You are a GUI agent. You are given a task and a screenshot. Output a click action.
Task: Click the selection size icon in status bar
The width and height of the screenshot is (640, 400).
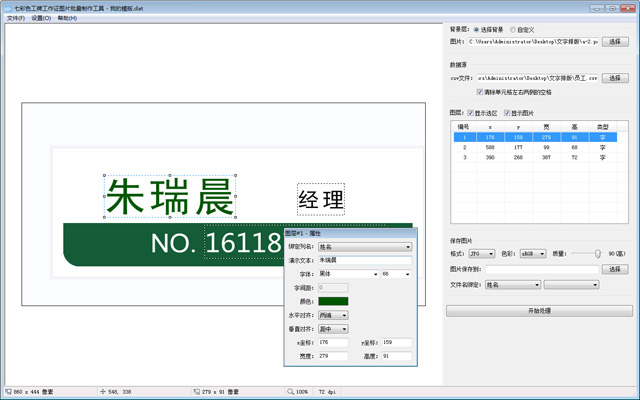coord(196,391)
